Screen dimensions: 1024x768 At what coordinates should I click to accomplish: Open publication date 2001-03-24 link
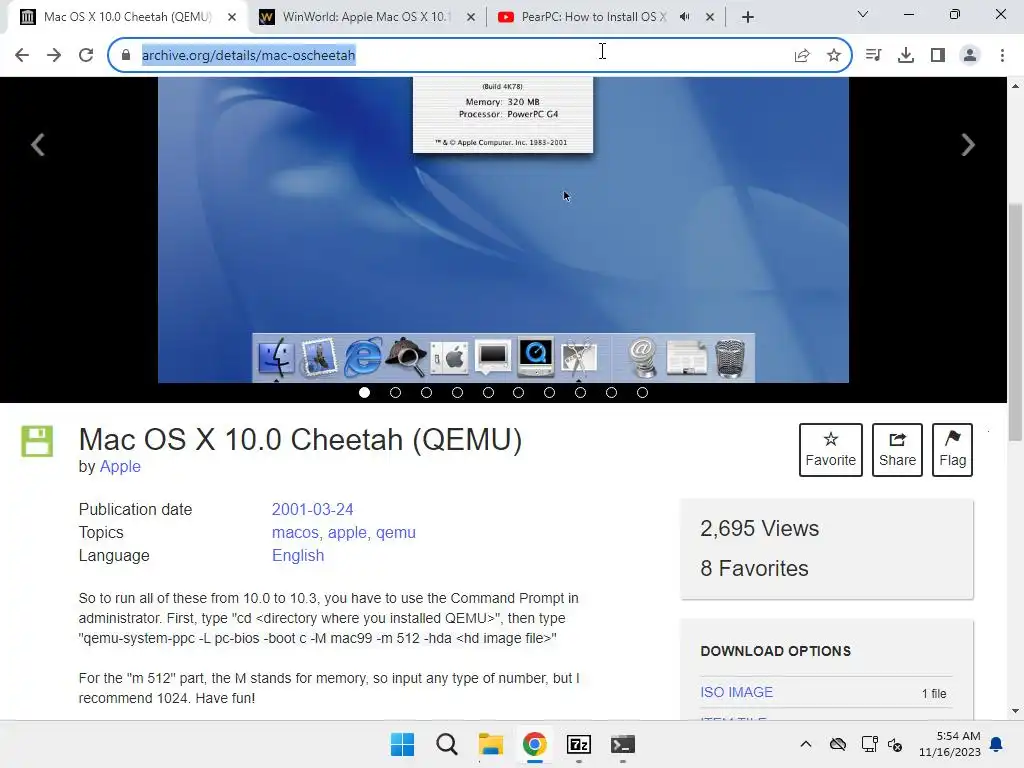click(x=312, y=509)
